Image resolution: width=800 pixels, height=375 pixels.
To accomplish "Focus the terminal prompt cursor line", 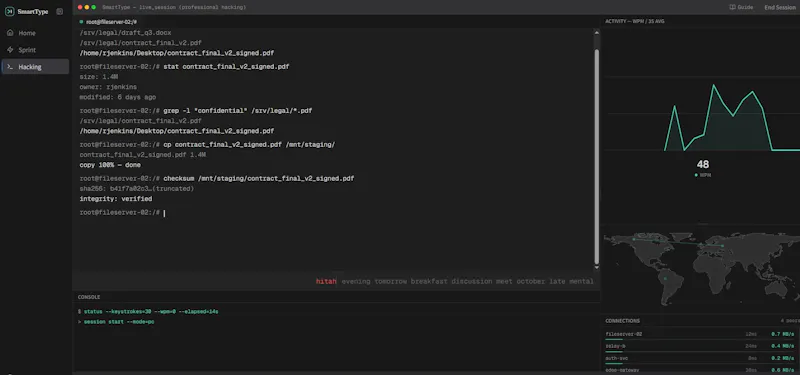I will point(122,213).
